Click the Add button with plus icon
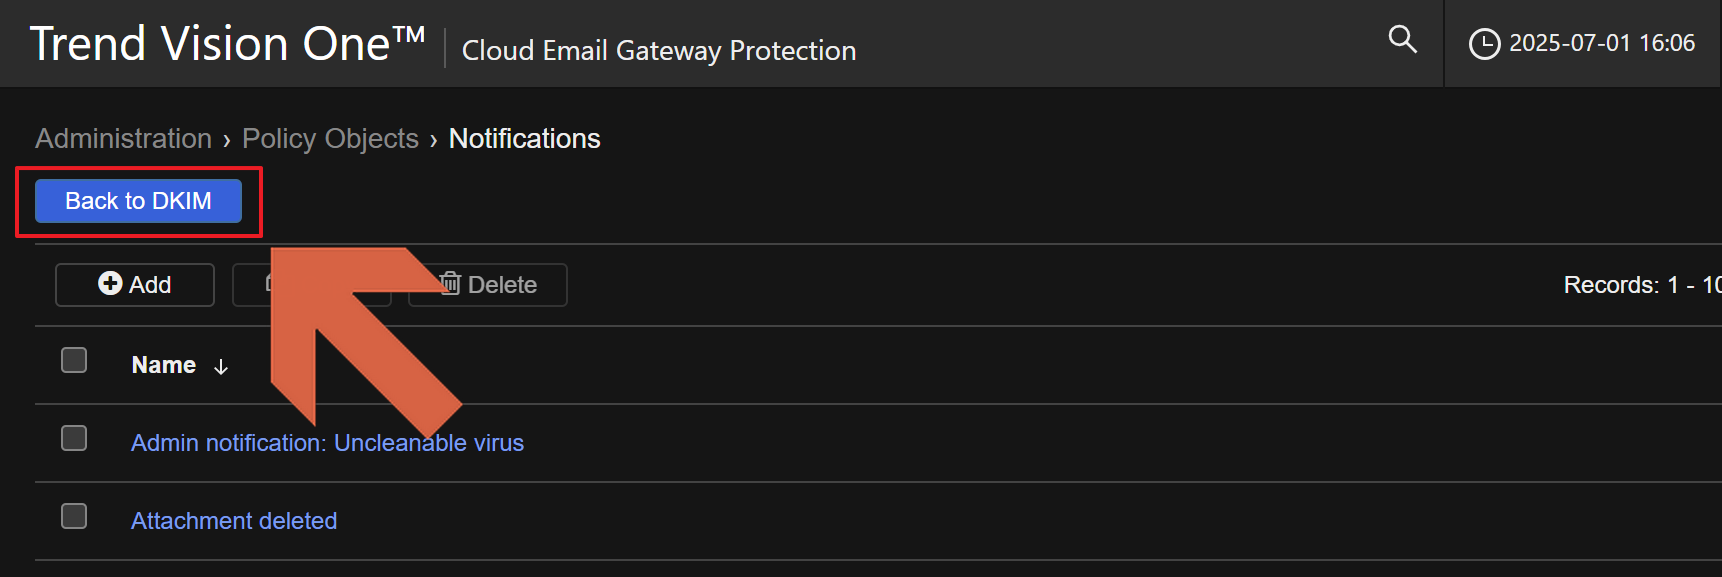Viewport: 1722px width, 577px height. coord(135,285)
